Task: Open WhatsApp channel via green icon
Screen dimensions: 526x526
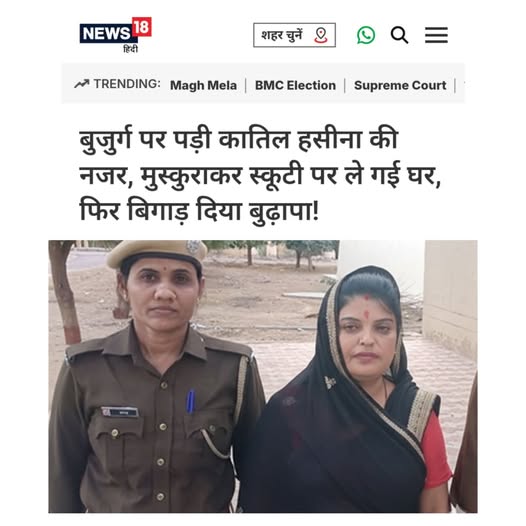Action: (x=366, y=35)
